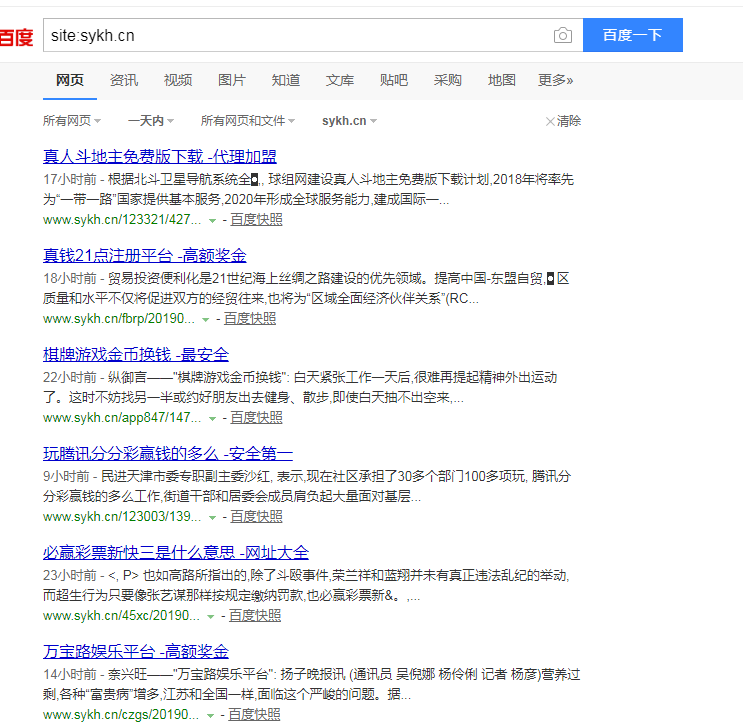Open the 一天内 time filter dropdown
The height and width of the screenshot is (725, 743).
click(151, 121)
